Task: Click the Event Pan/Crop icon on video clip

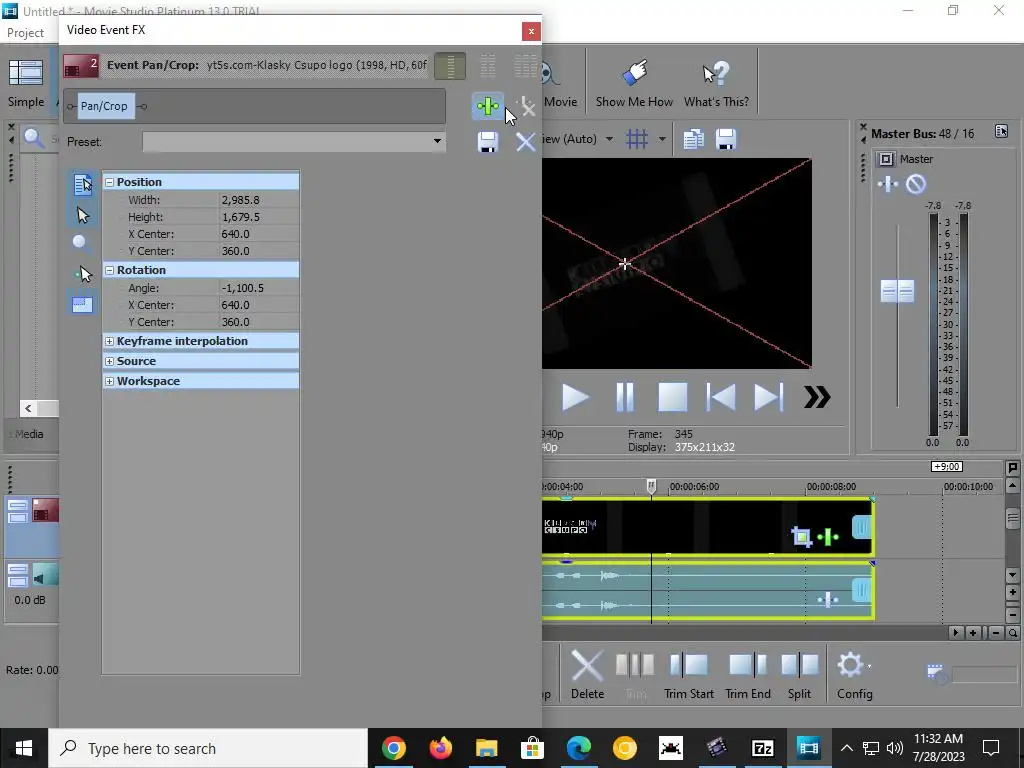Action: tap(801, 537)
